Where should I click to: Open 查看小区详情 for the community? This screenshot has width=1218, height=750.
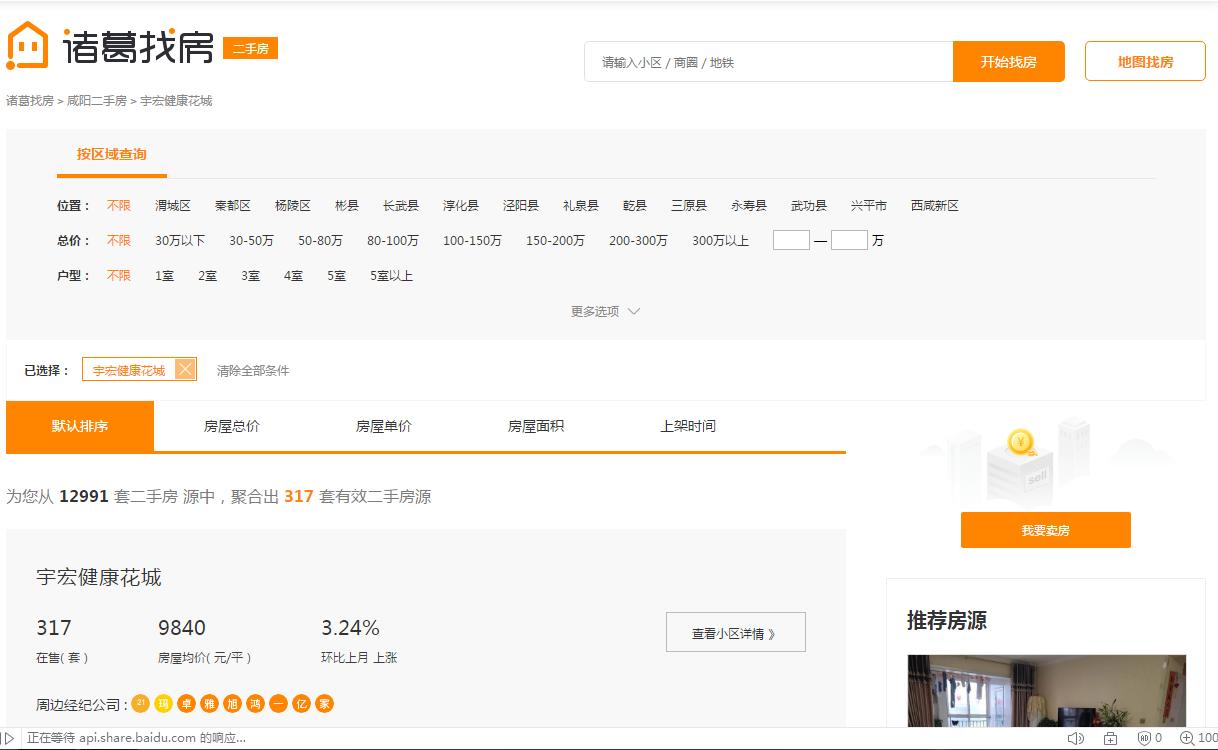(735, 632)
